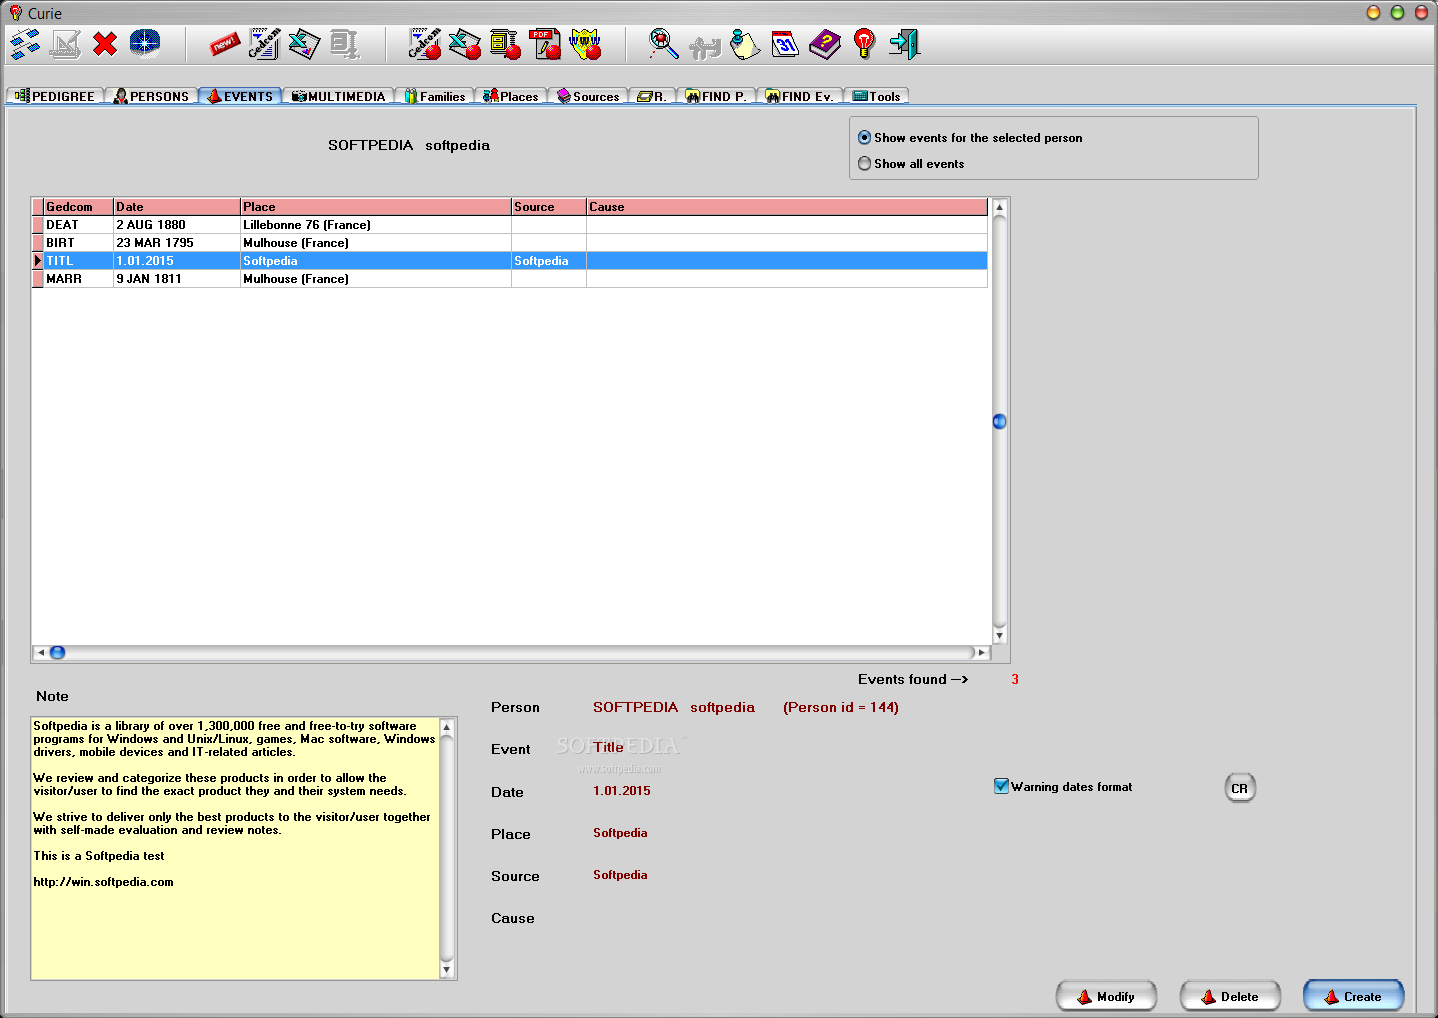This screenshot has width=1438, height=1018.
Task: Open the Sources tab
Action: click(588, 96)
